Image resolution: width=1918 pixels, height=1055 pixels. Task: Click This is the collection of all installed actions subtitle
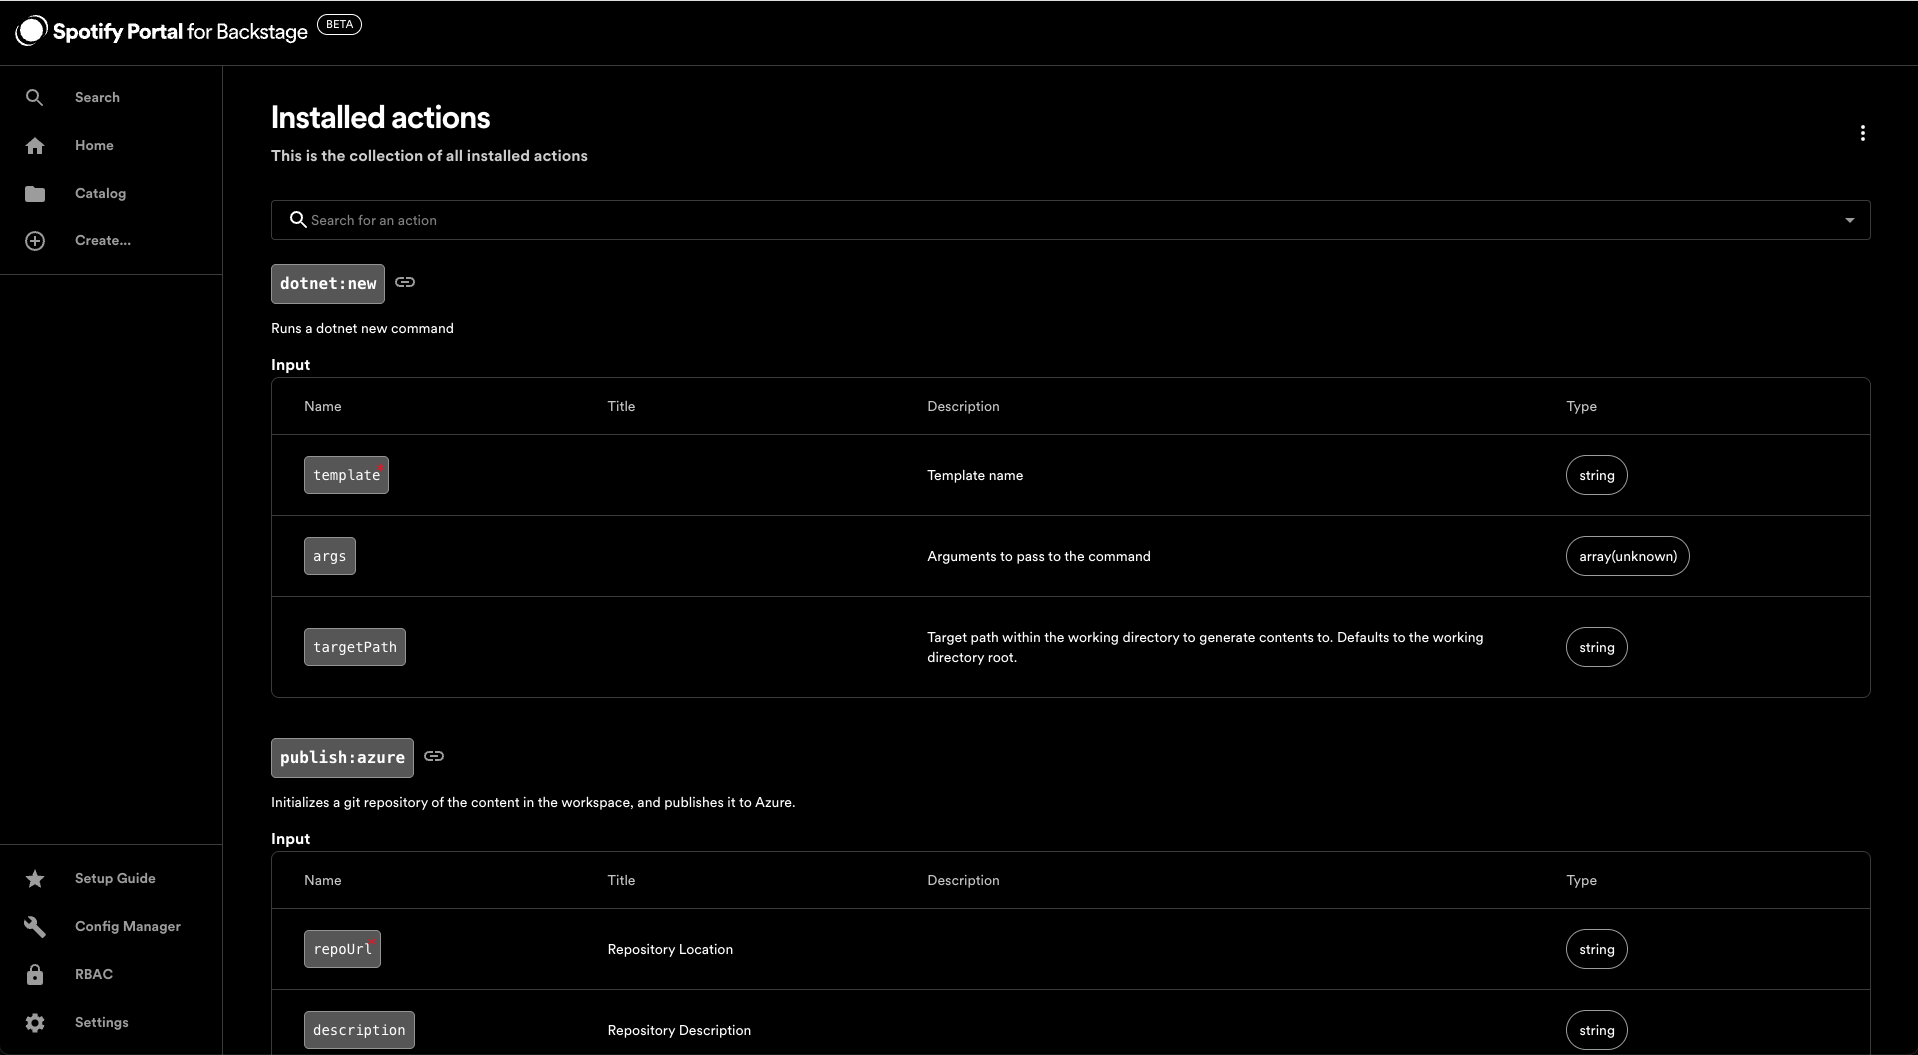[429, 156]
